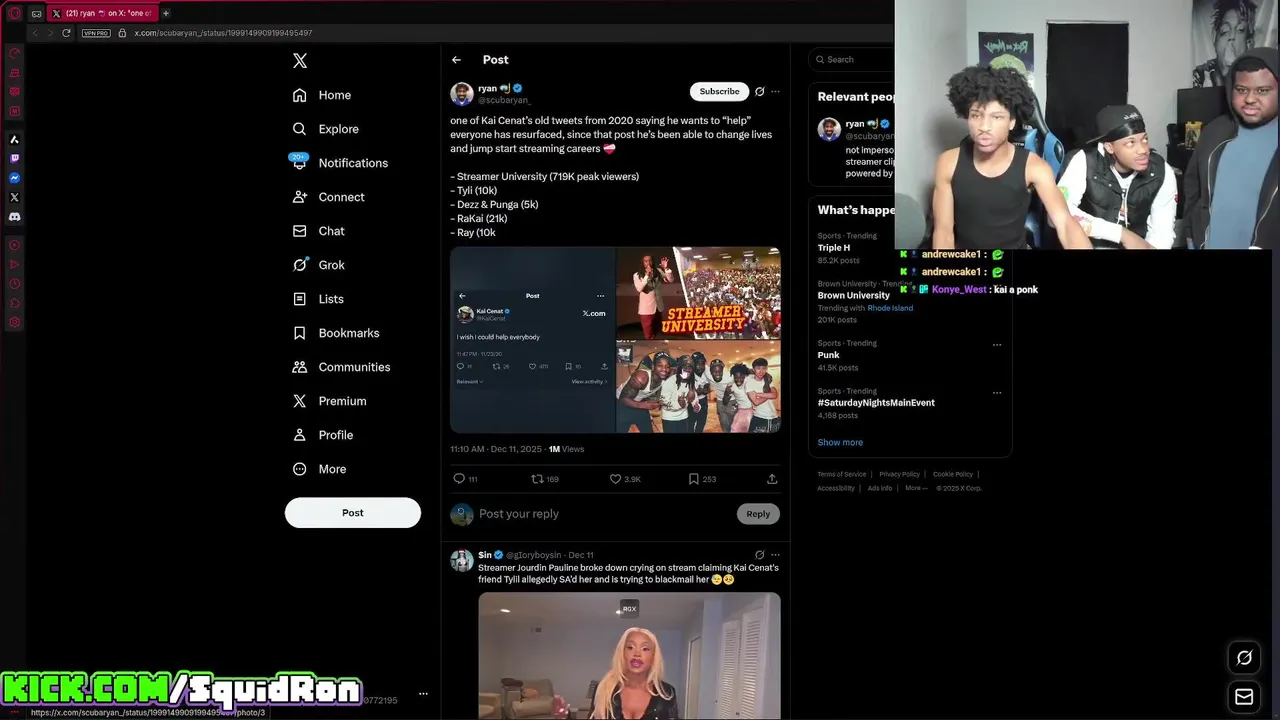Open History clock icon in browser sidebar
The height and width of the screenshot is (720, 1280).
click(14, 283)
